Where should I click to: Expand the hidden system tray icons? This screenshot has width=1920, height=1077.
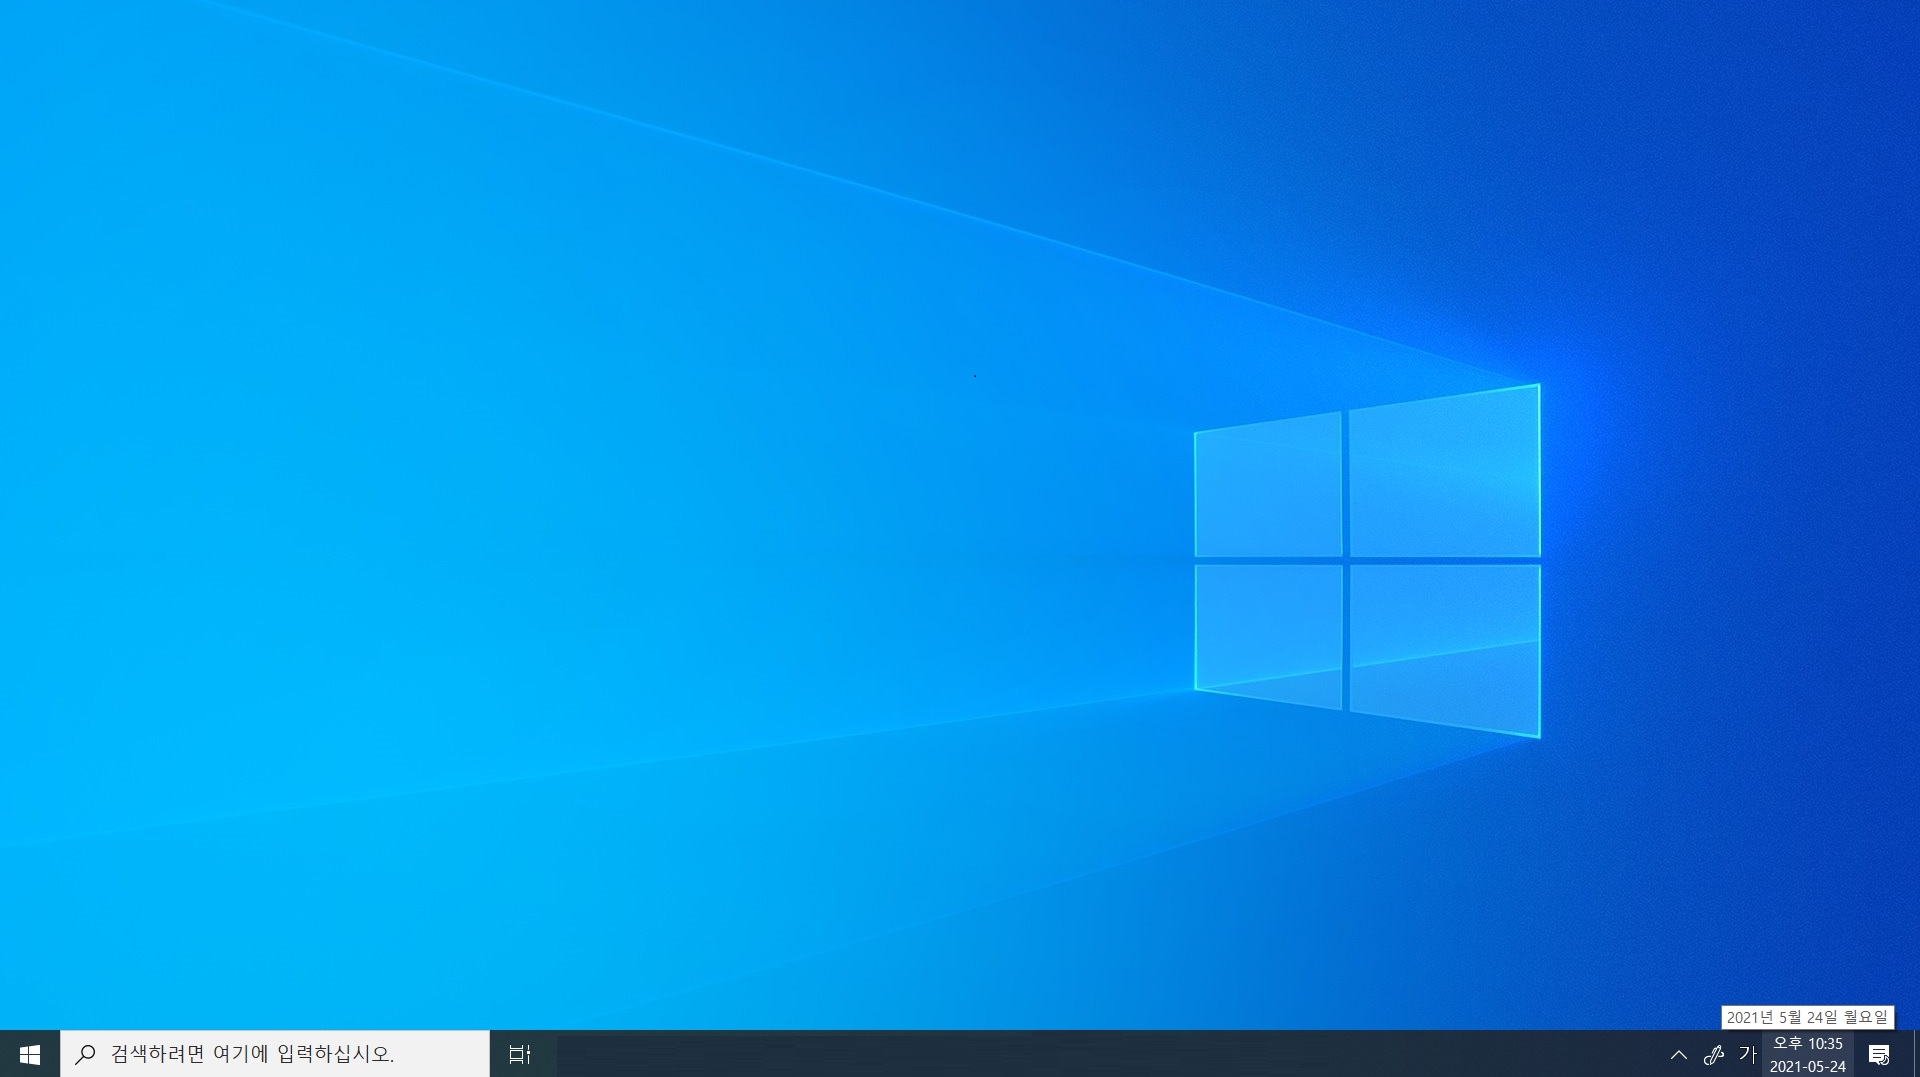click(x=1679, y=1054)
